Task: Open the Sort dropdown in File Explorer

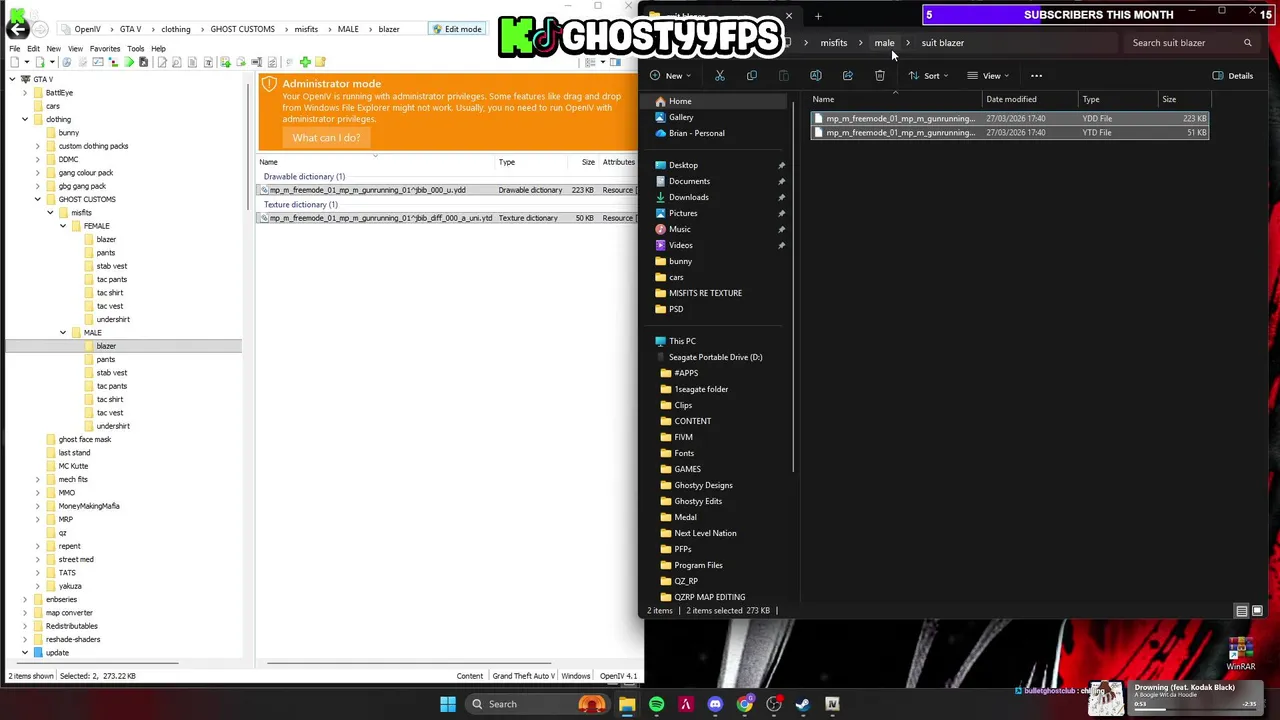Action: (x=928, y=76)
